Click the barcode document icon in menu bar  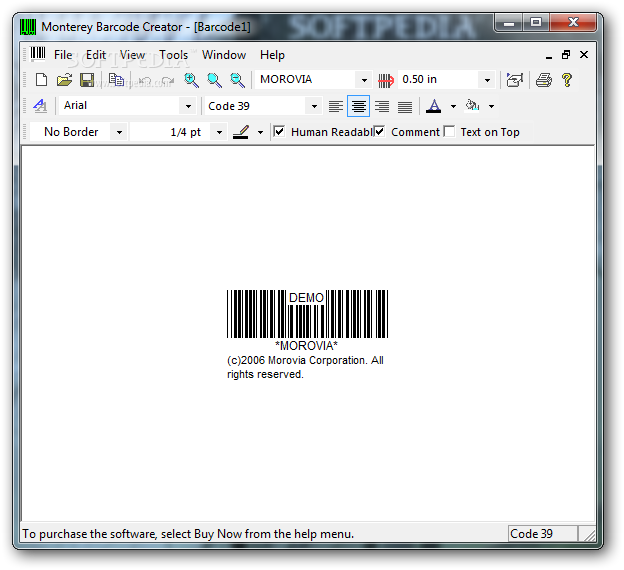tap(38, 54)
